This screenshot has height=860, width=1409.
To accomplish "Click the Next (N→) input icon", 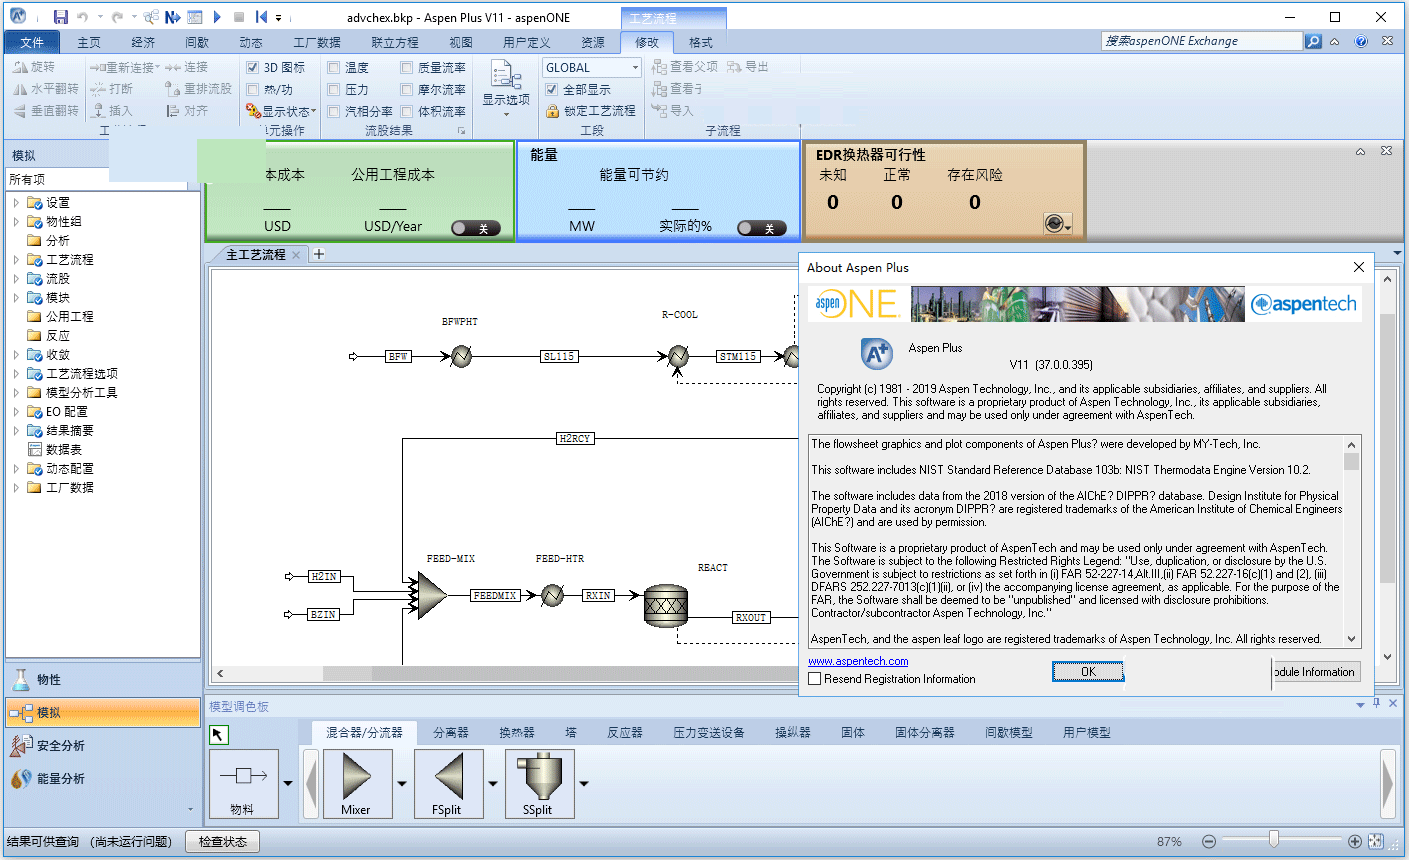I will [172, 17].
